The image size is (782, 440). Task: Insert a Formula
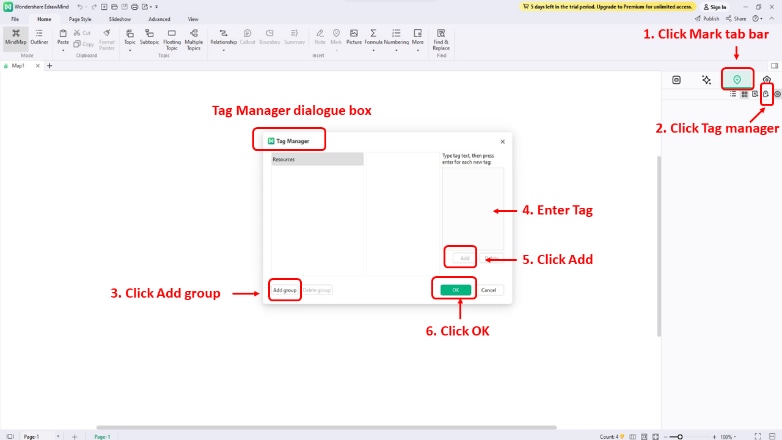pos(373,37)
